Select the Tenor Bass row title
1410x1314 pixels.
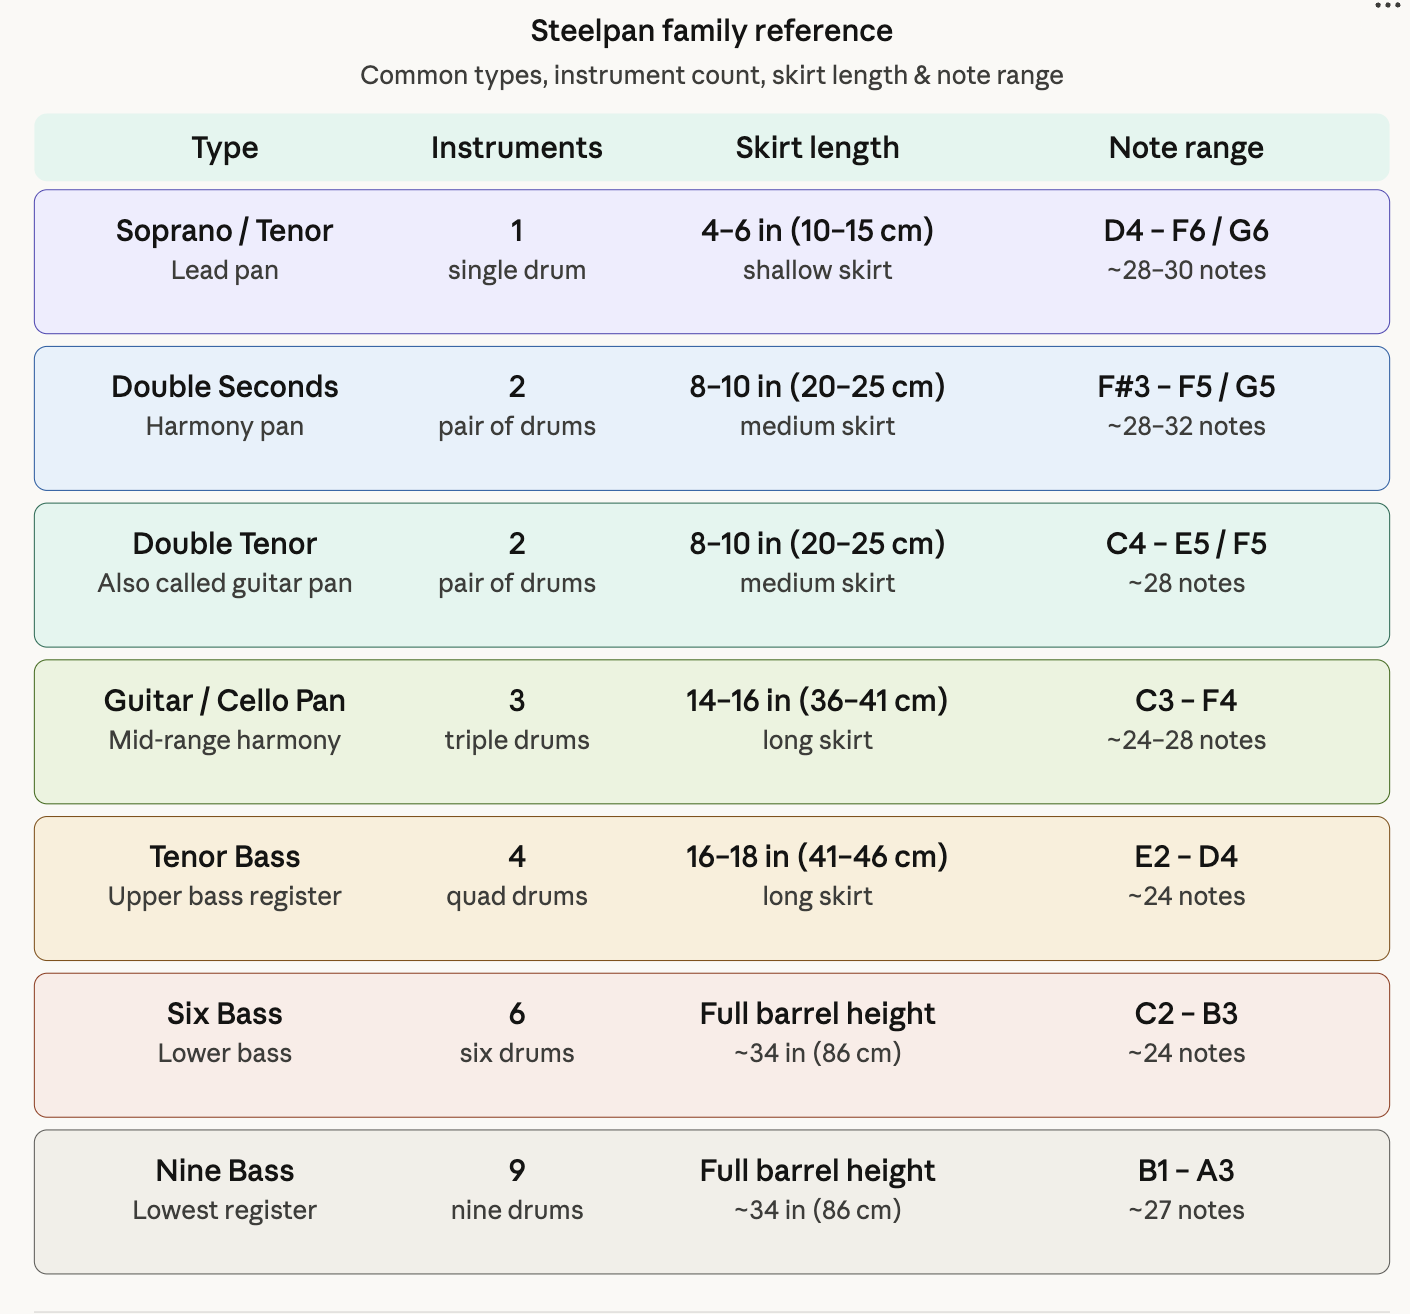click(225, 857)
